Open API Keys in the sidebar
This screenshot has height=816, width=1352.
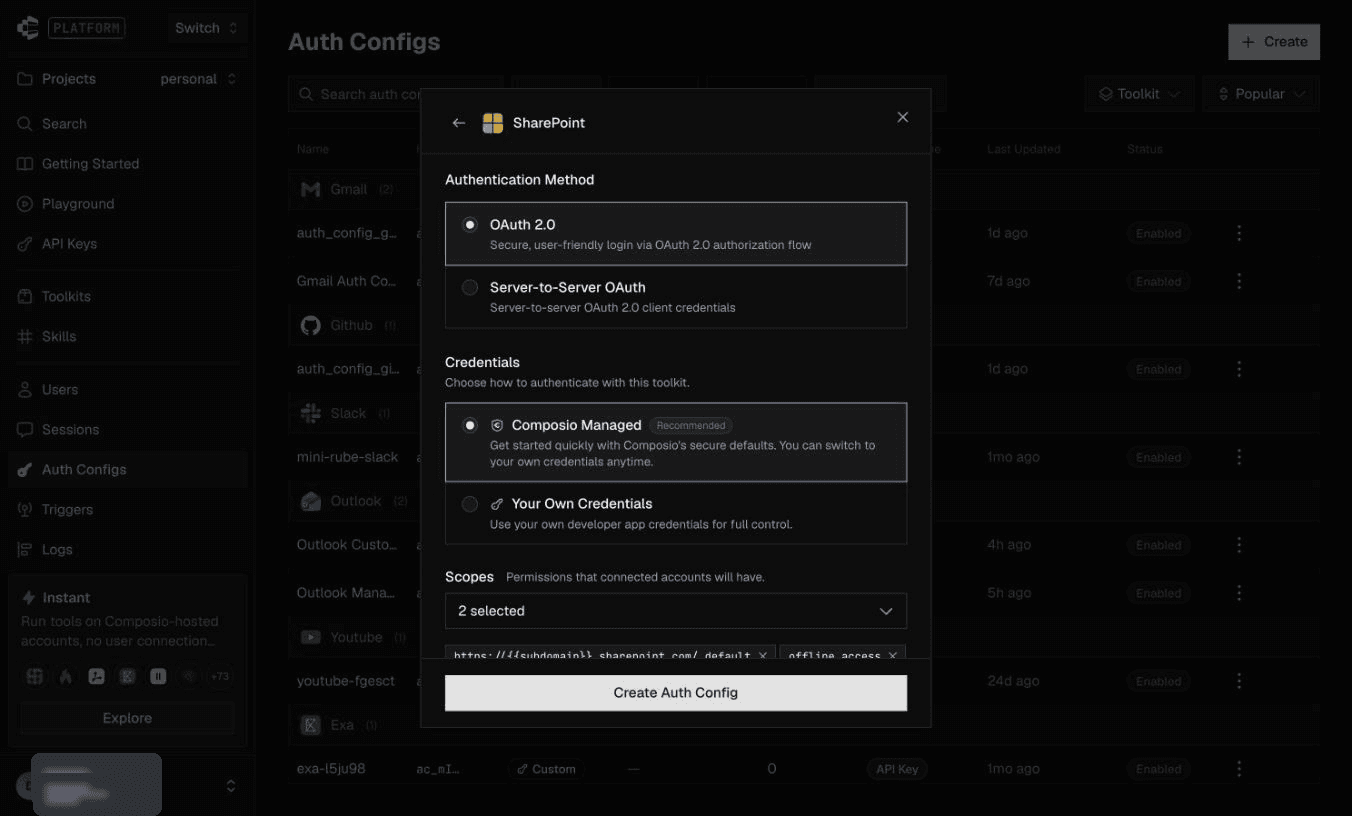click(127, 244)
